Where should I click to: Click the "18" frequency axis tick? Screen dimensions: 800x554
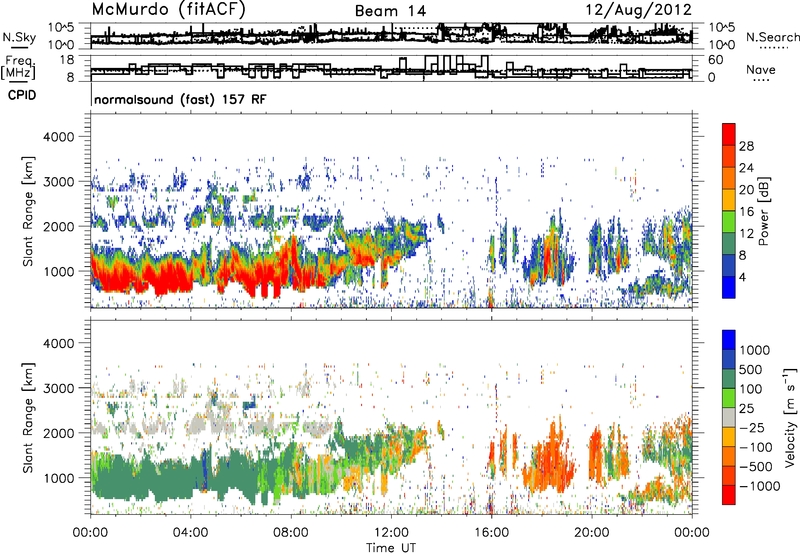(67, 60)
